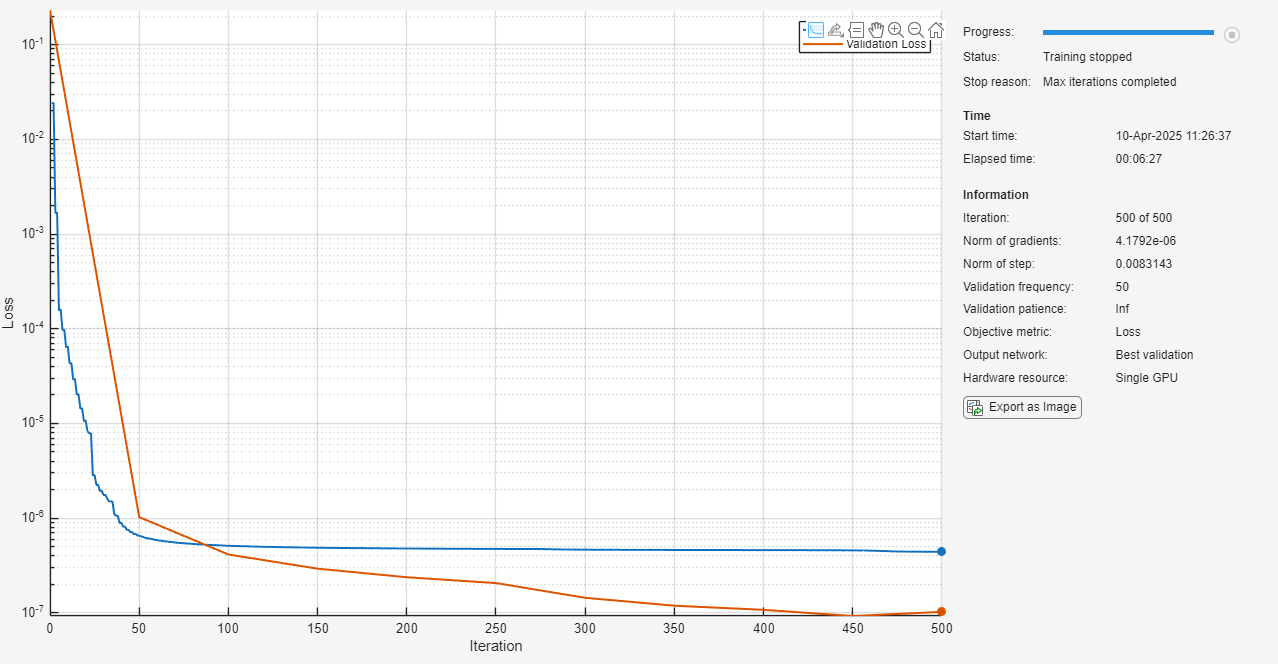Select the pan hand tool

pos(876,30)
